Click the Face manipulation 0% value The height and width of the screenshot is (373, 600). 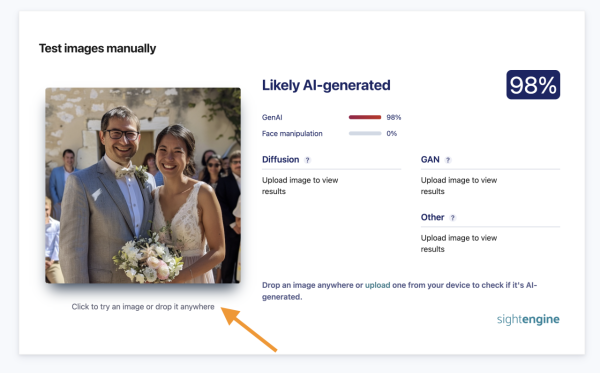[391, 134]
